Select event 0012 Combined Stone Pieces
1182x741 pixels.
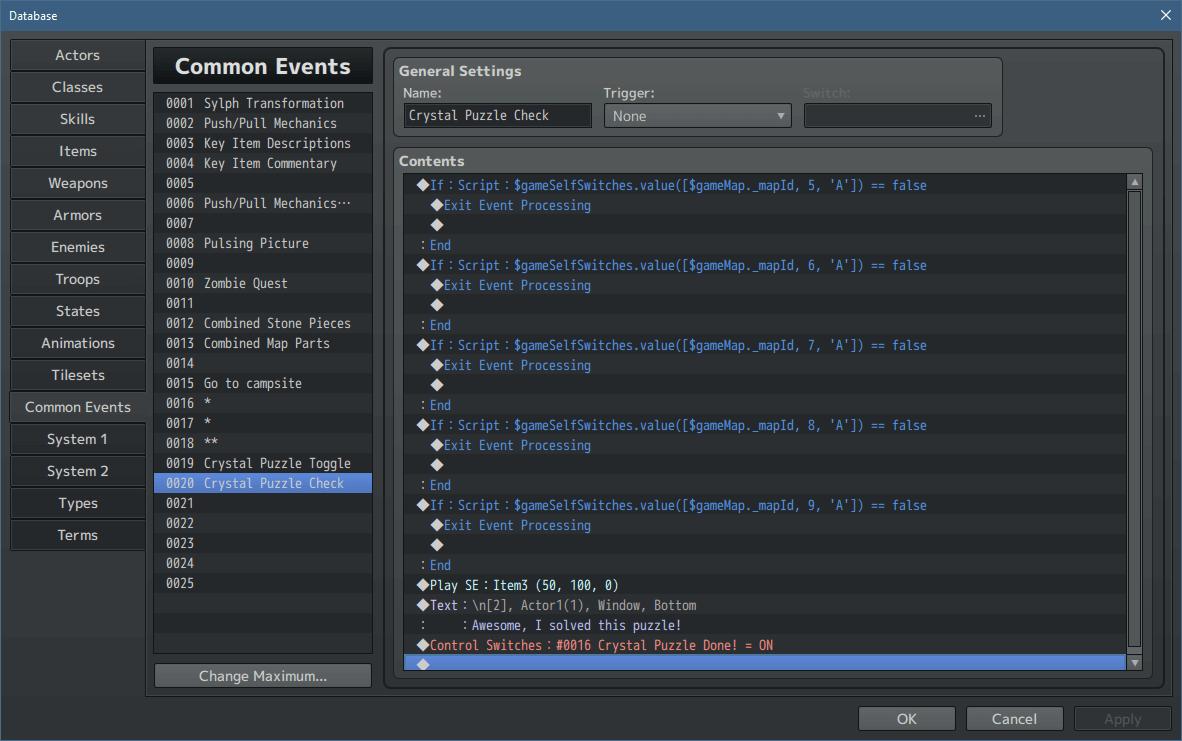coord(263,323)
